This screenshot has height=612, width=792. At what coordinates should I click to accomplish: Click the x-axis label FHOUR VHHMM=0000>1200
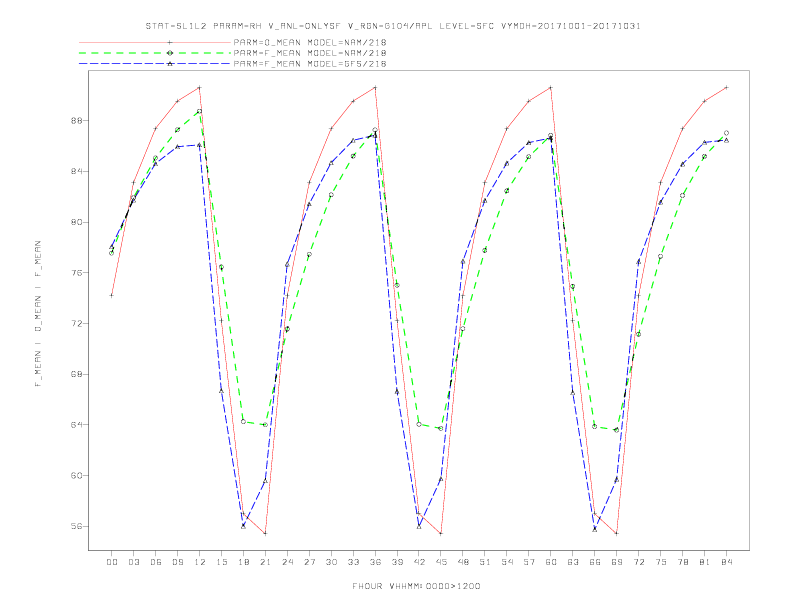coord(416,586)
